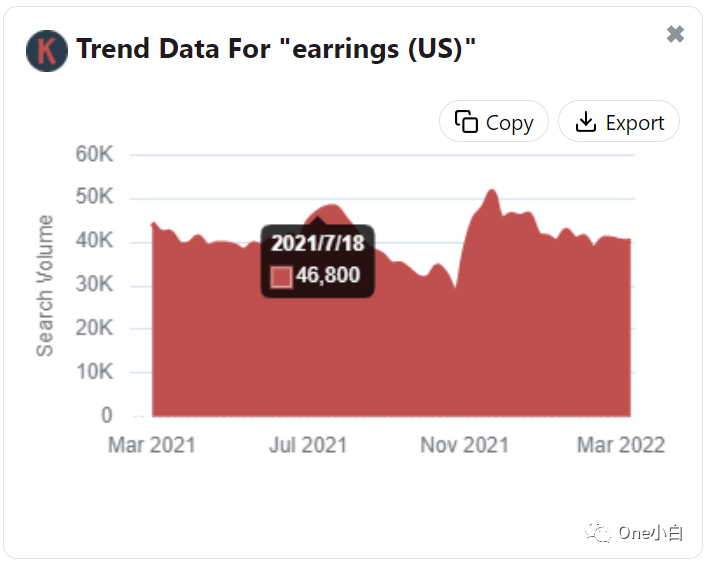Image resolution: width=706 pixels, height=563 pixels.
Task: Close the Trend Data panel
Action: (x=675, y=34)
